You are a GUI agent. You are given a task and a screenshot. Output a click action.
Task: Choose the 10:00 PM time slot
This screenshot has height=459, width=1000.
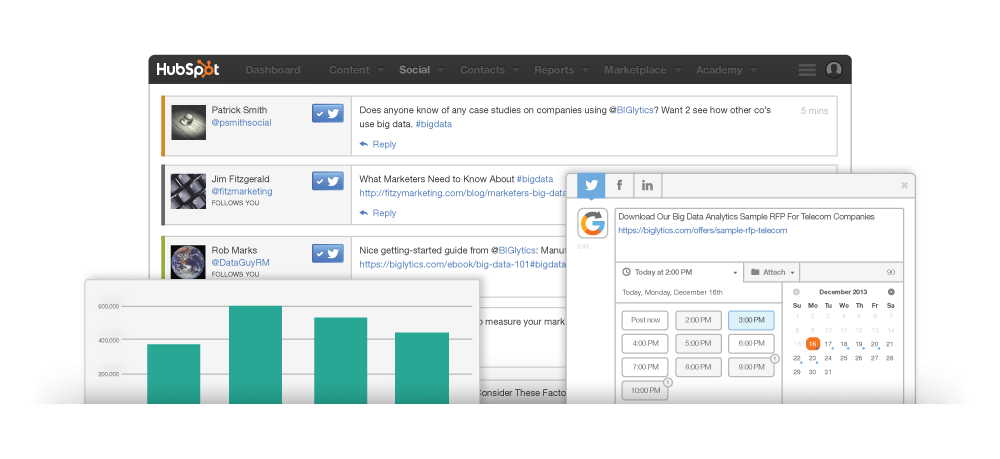point(645,391)
